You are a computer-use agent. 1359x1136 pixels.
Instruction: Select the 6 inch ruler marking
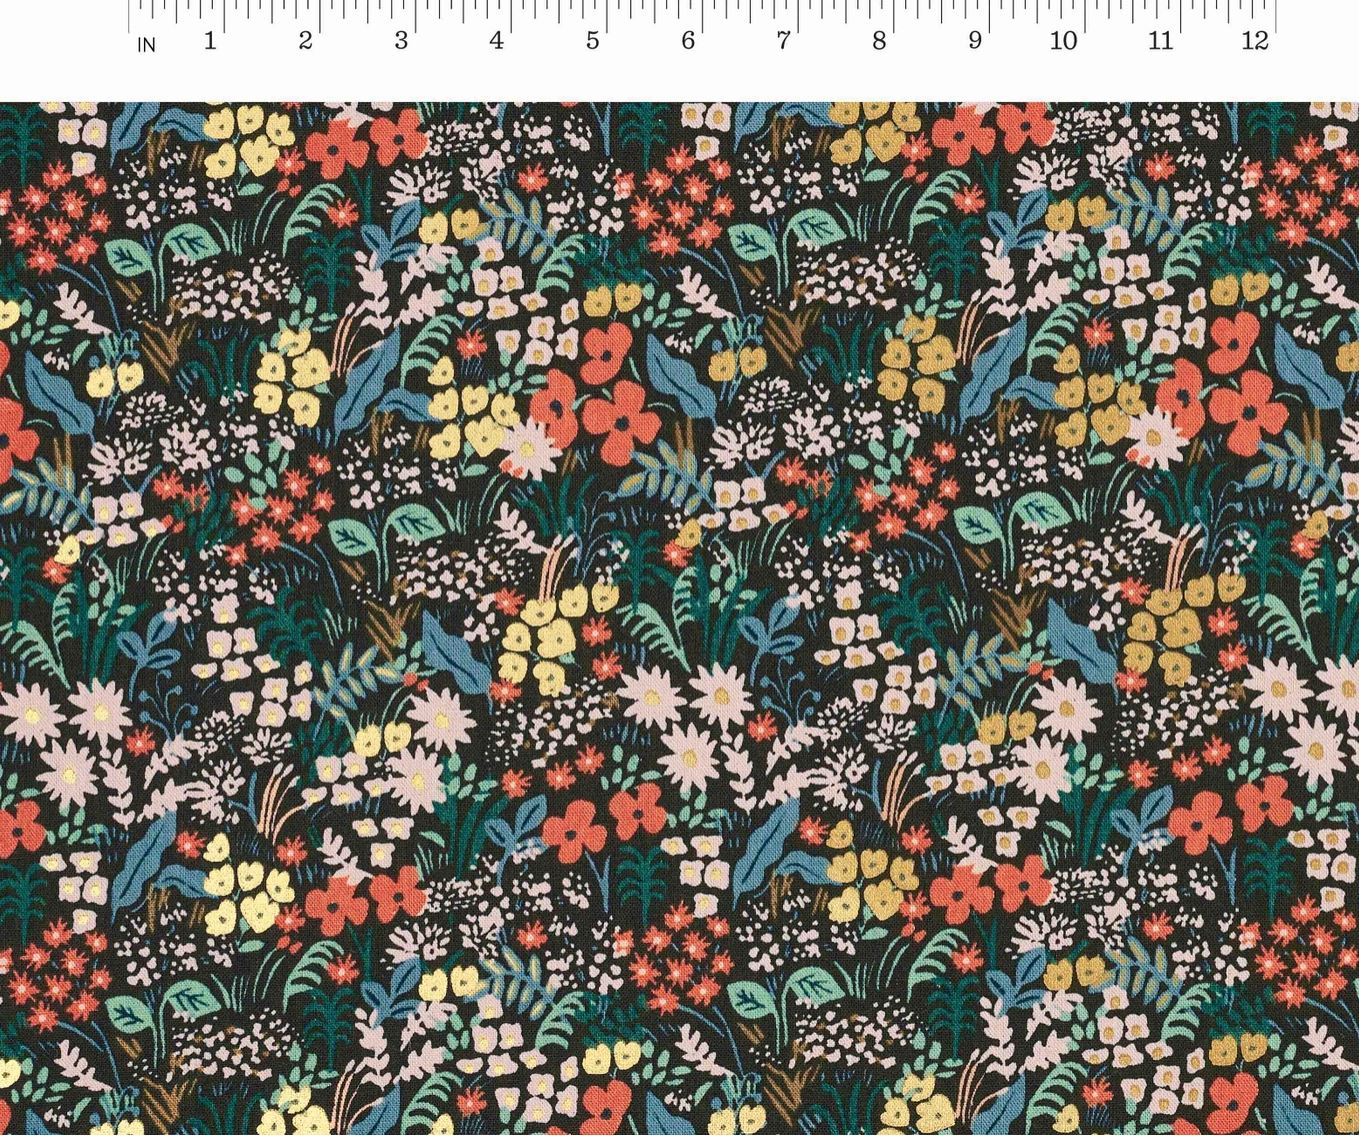(x=688, y=41)
